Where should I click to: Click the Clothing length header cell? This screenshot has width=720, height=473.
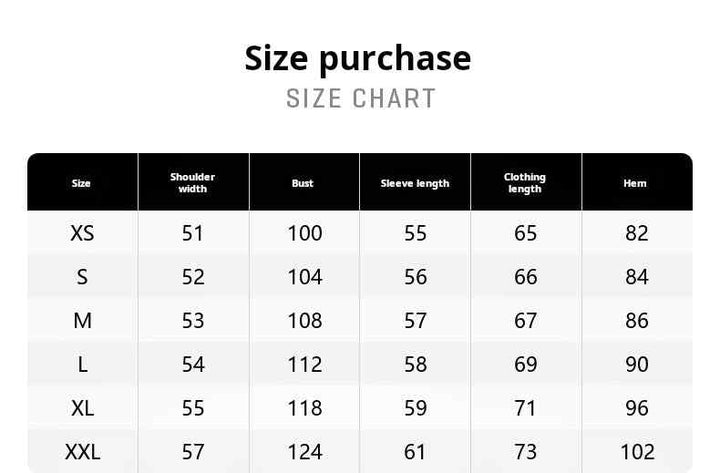click(x=525, y=183)
